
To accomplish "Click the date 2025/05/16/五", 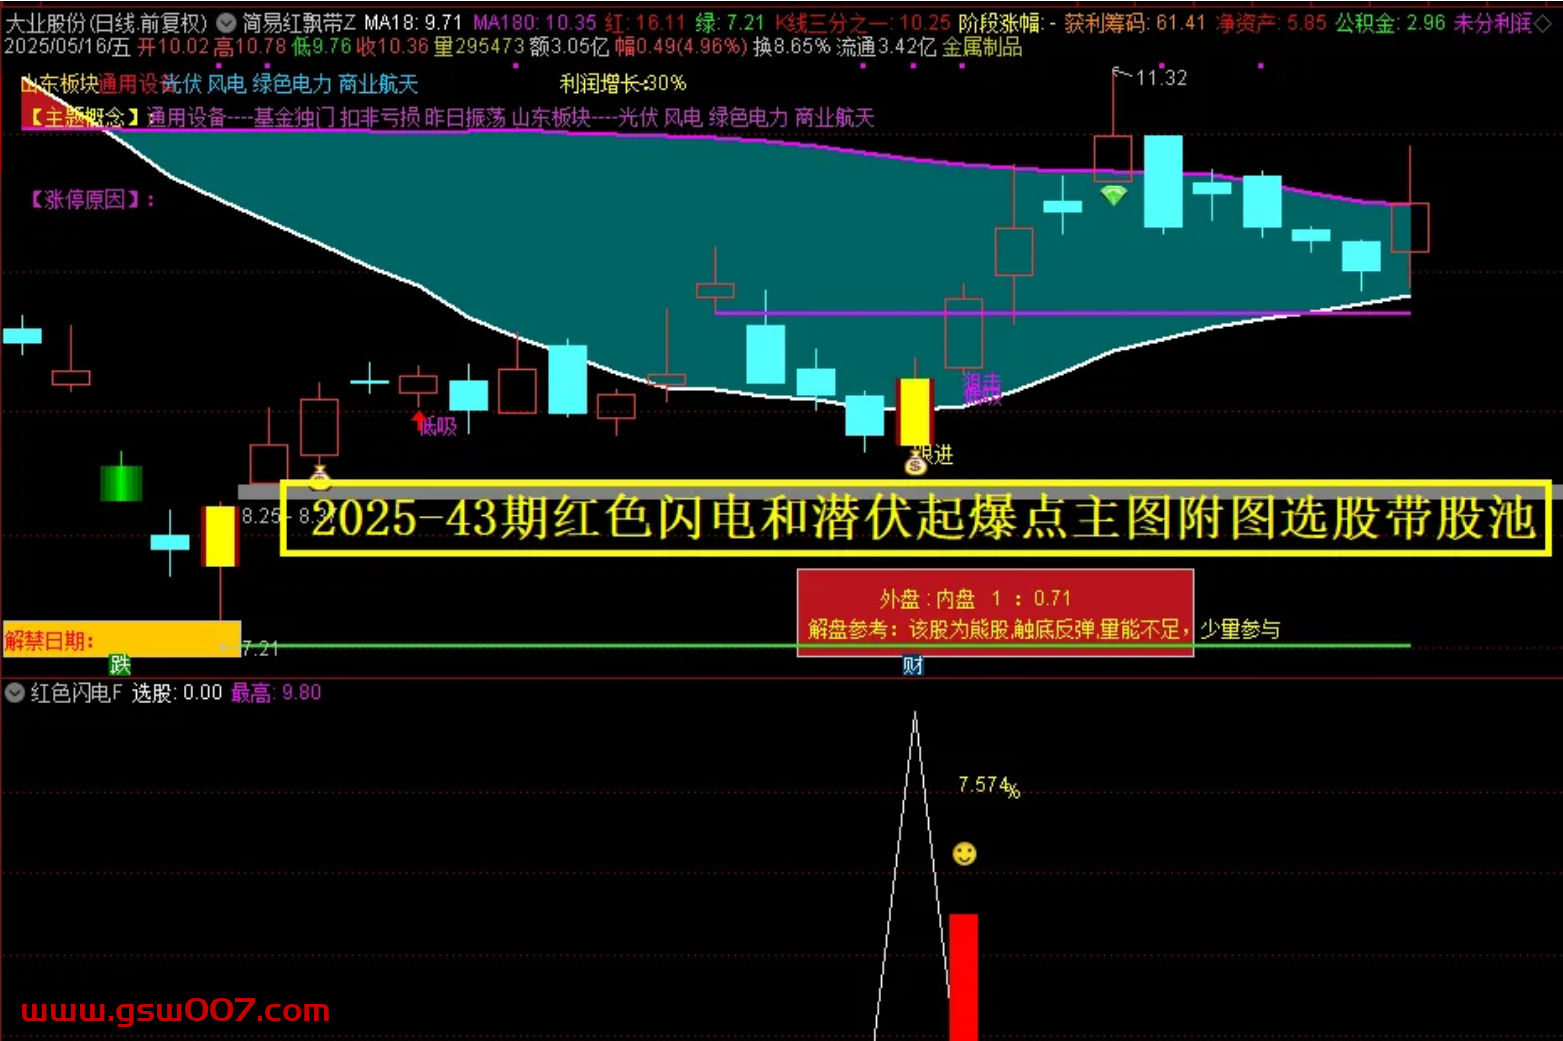I will coord(67,47).
